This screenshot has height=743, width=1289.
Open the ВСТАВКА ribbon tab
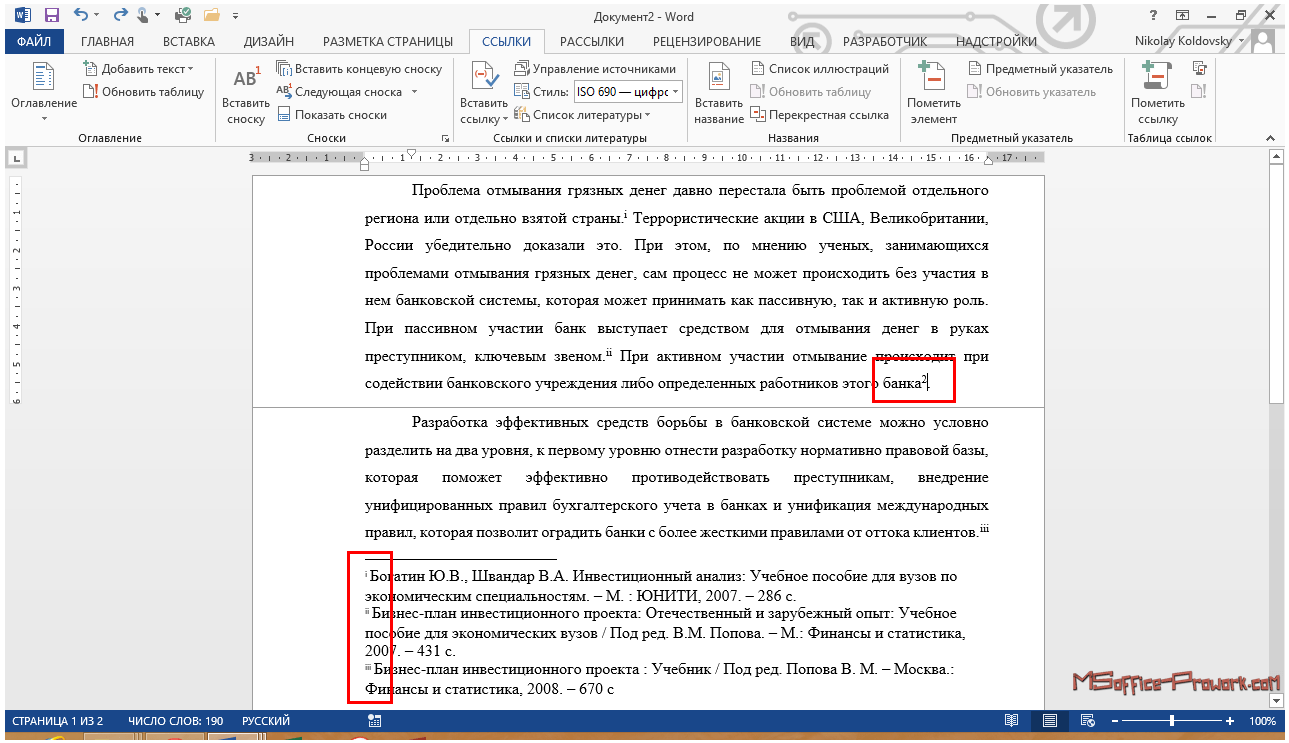tap(188, 41)
